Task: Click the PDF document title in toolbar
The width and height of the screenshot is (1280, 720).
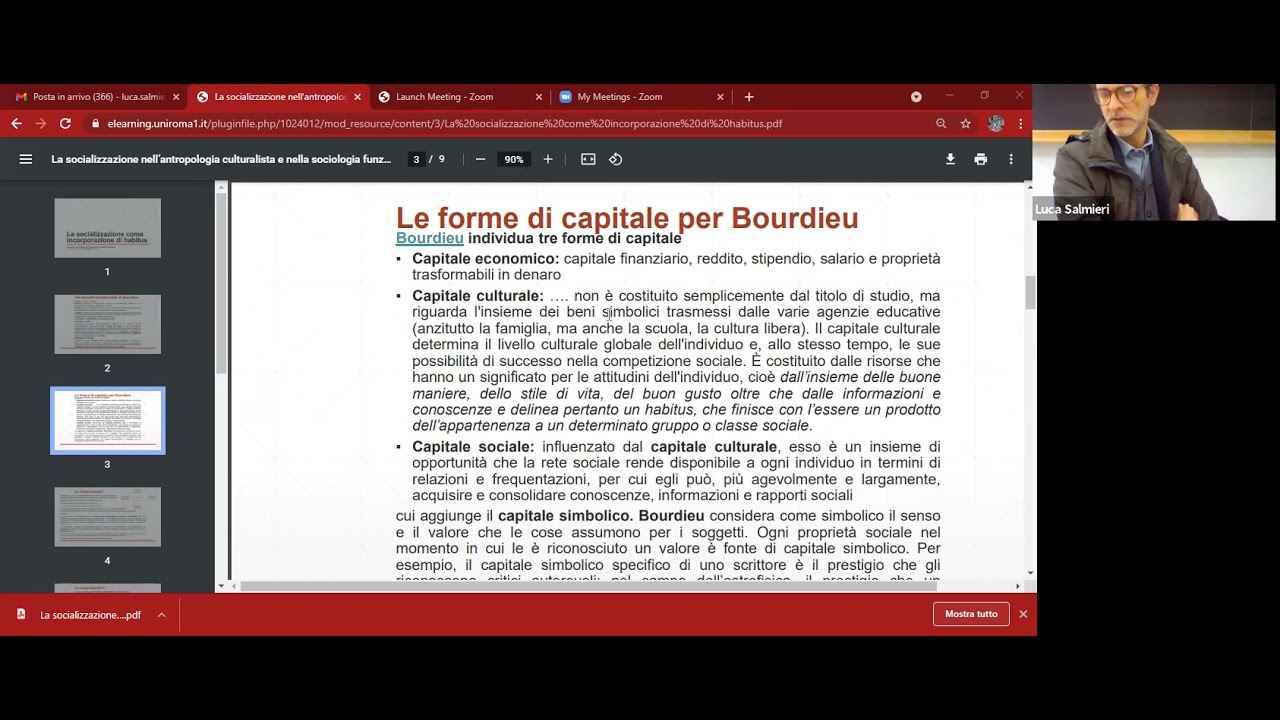Action: click(221, 159)
